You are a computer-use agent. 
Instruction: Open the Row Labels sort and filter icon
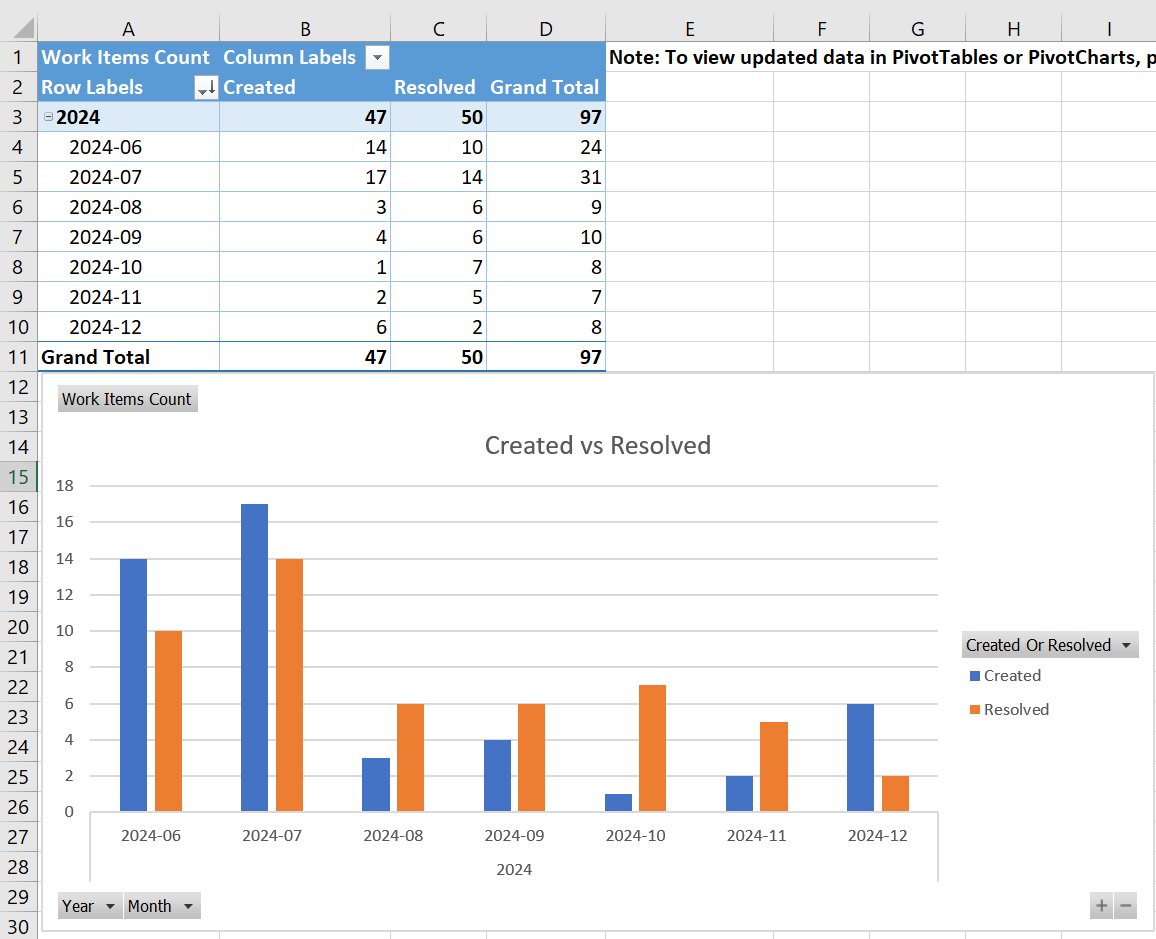pos(206,87)
